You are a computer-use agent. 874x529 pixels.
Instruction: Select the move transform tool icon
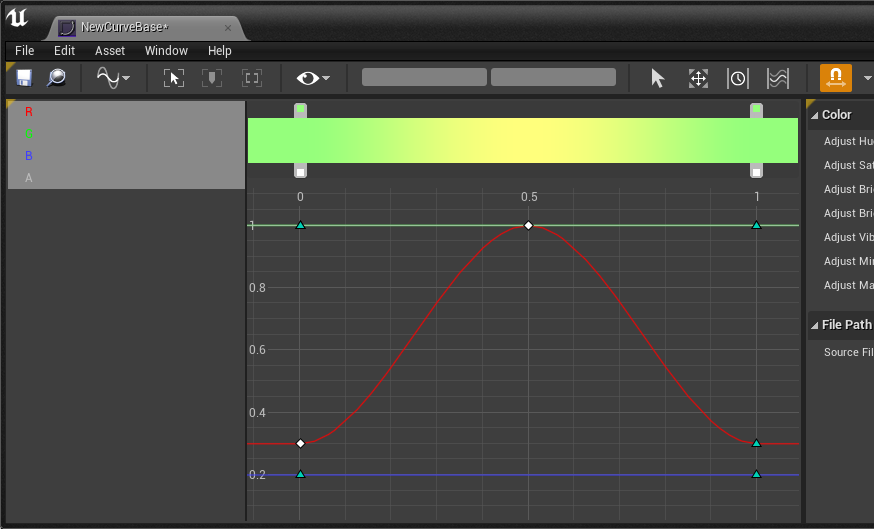pyautogui.click(x=698, y=78)
